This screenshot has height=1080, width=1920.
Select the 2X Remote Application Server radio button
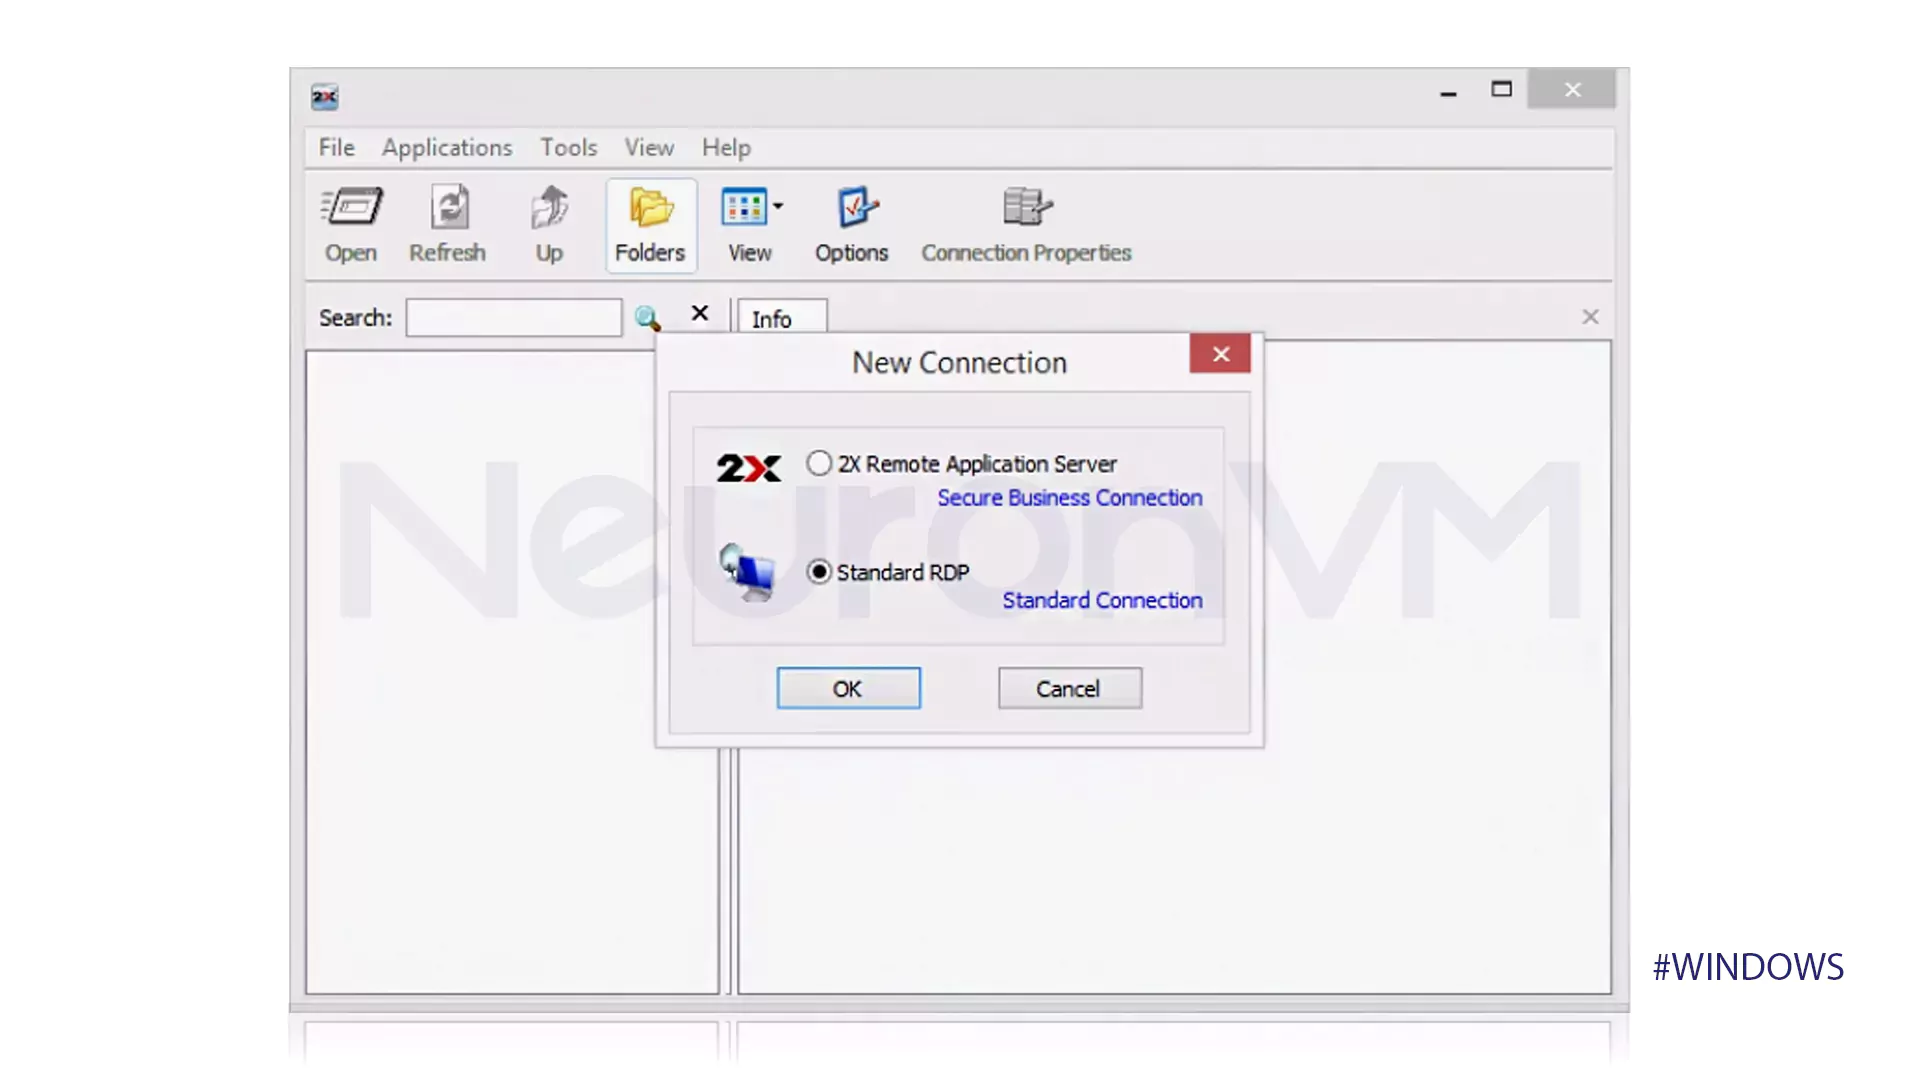[816, 463]
